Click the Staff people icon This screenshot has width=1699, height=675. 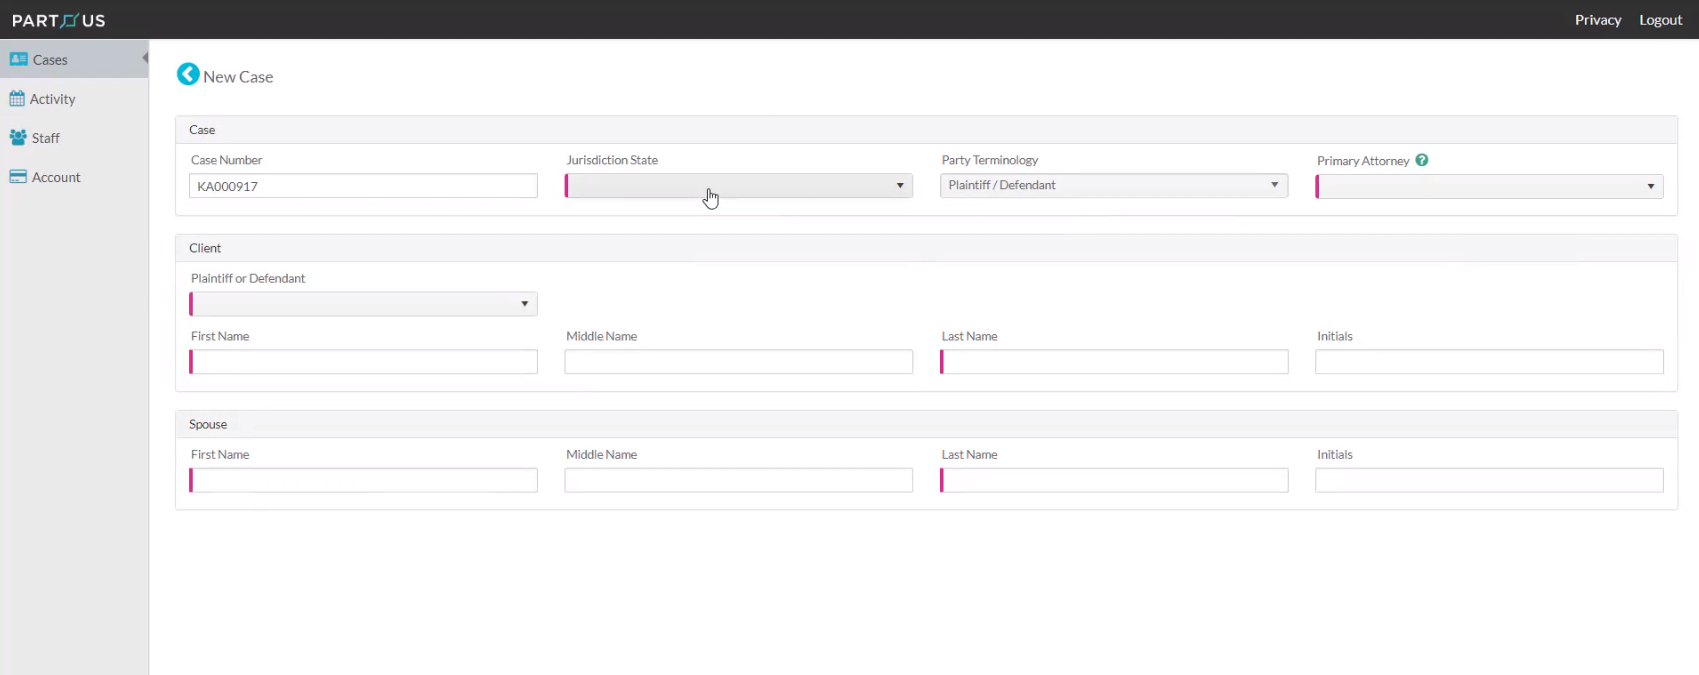click(18, 137)
